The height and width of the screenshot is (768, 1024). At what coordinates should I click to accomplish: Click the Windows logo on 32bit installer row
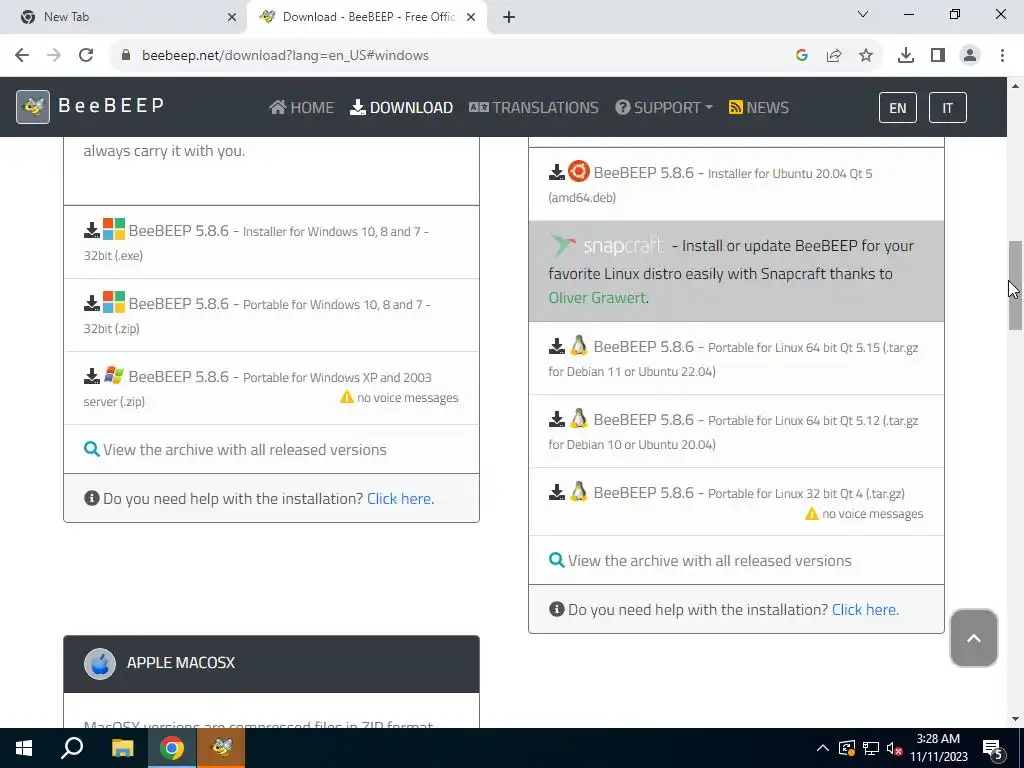[x=114, y=229]
